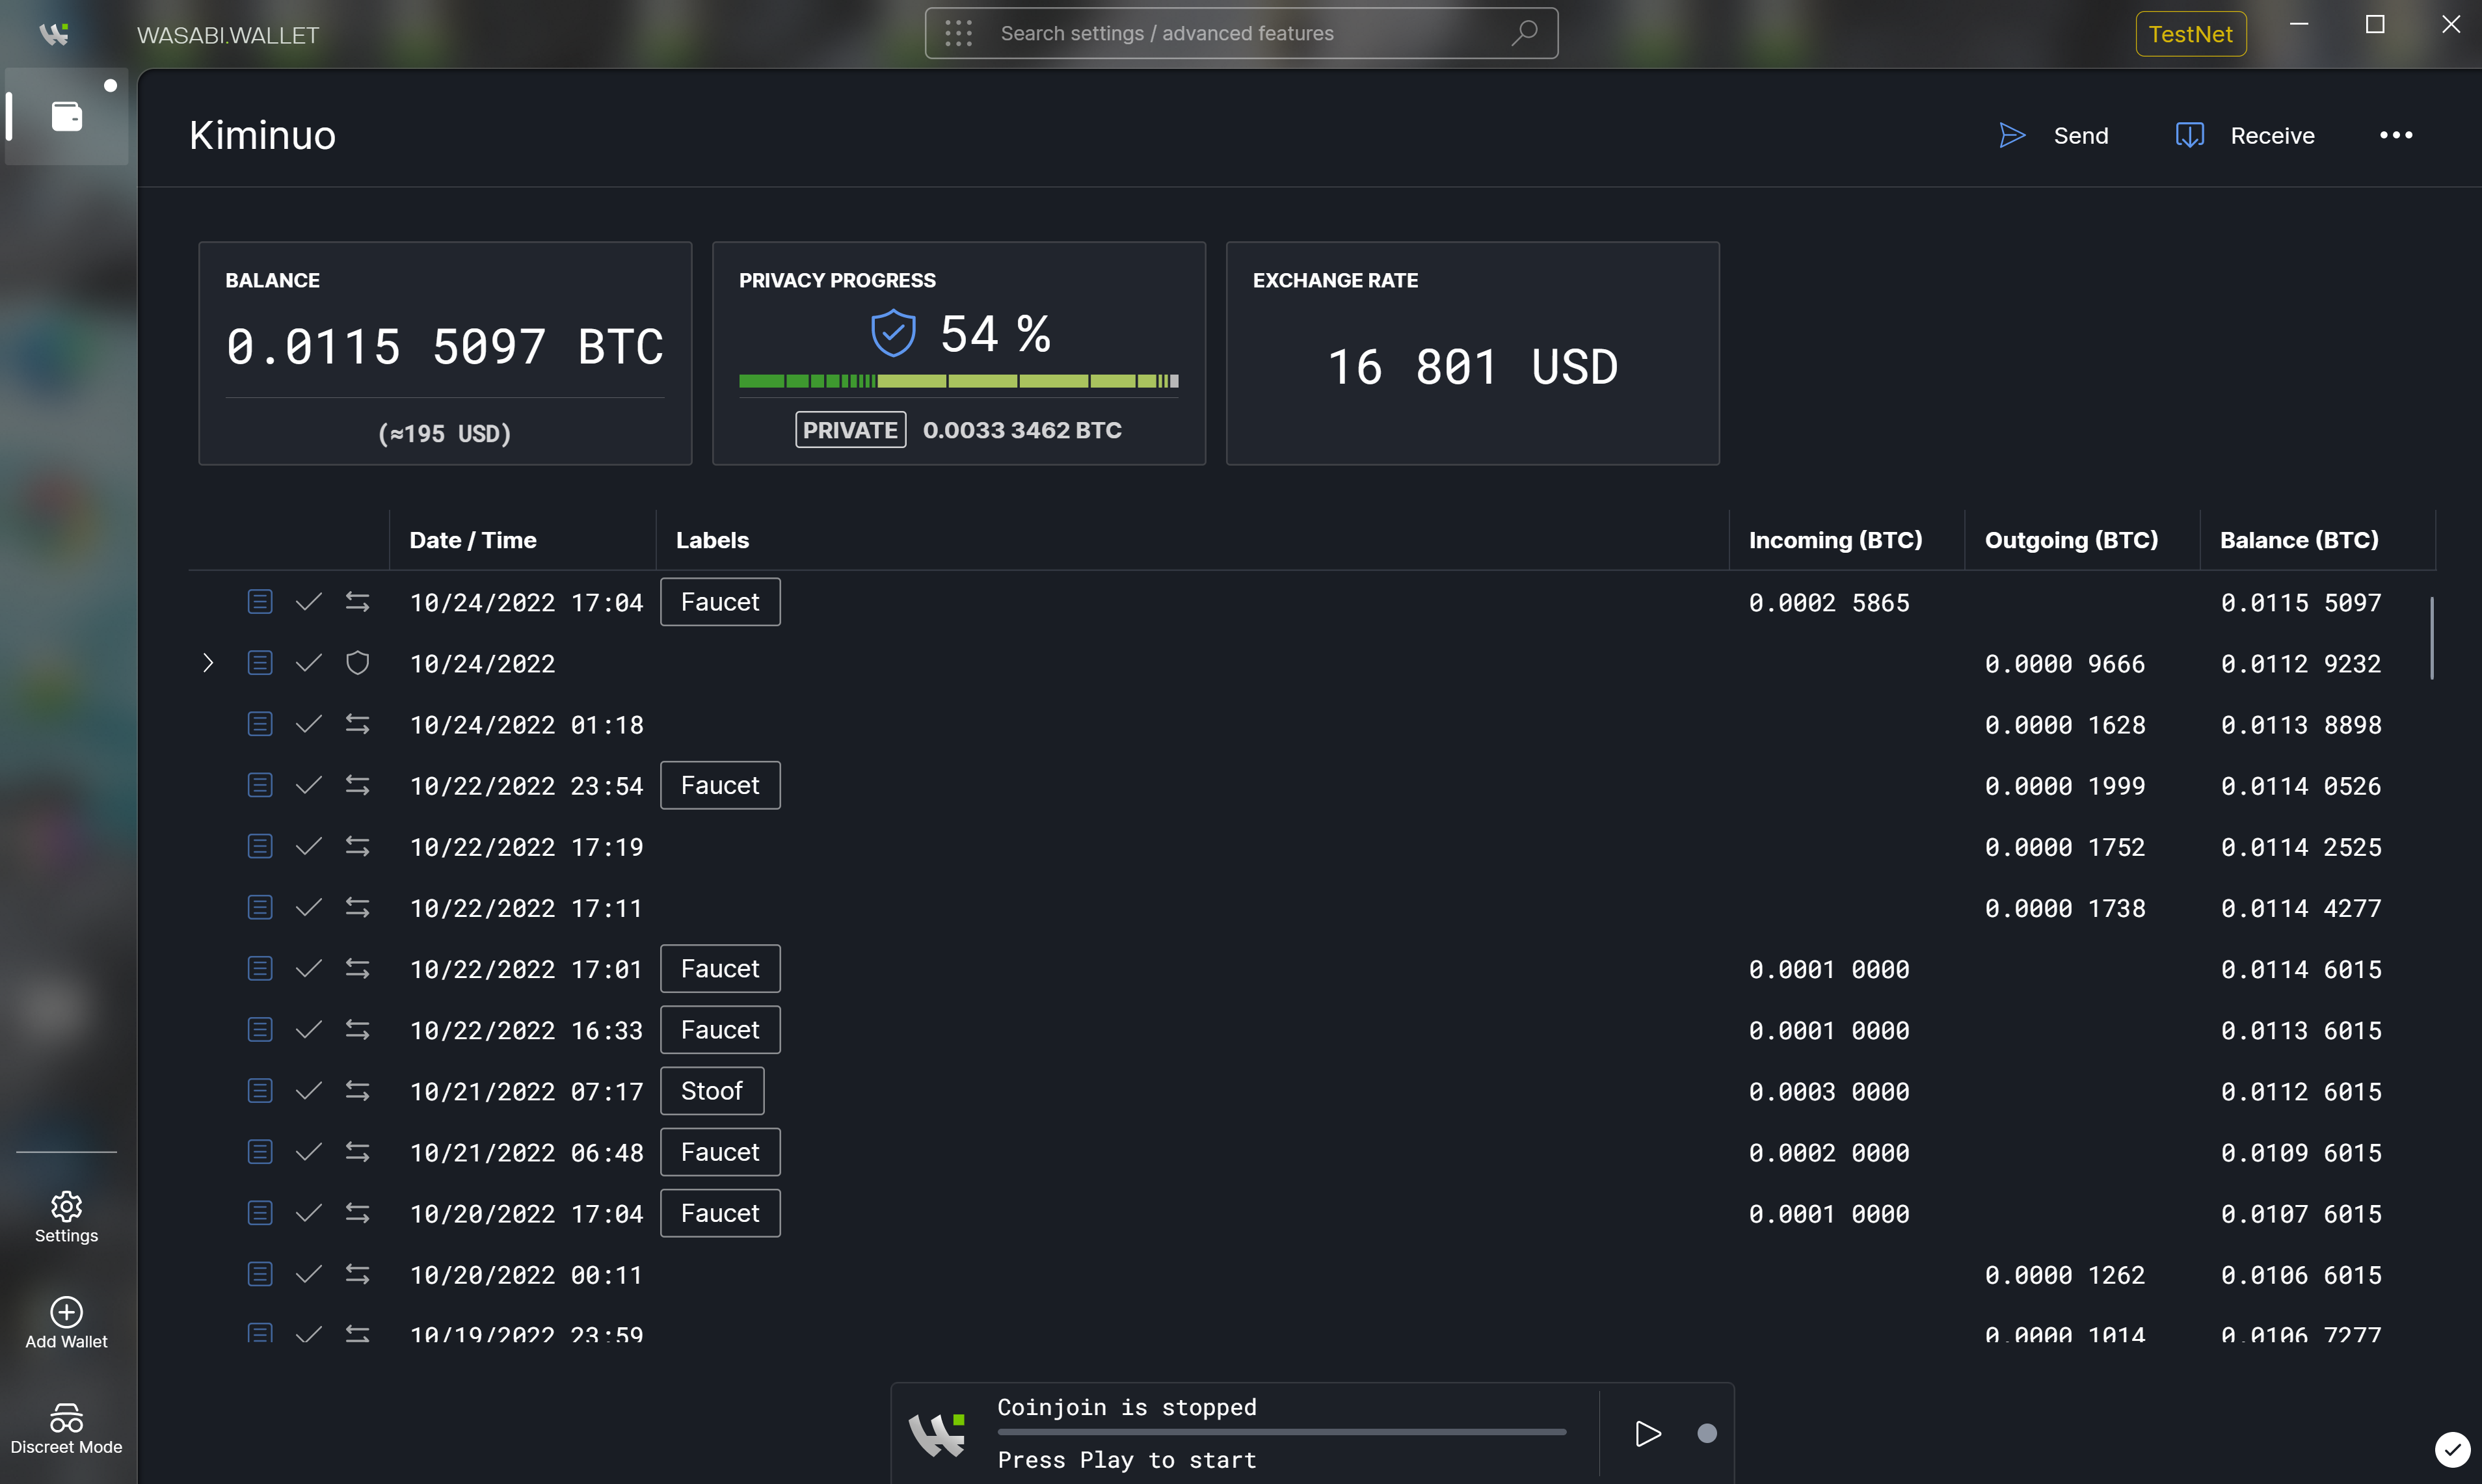Click the confirmed checkmark on the 10/24/2022 17:04 row
This screenshot has height=1484, width=2482.
308,601
